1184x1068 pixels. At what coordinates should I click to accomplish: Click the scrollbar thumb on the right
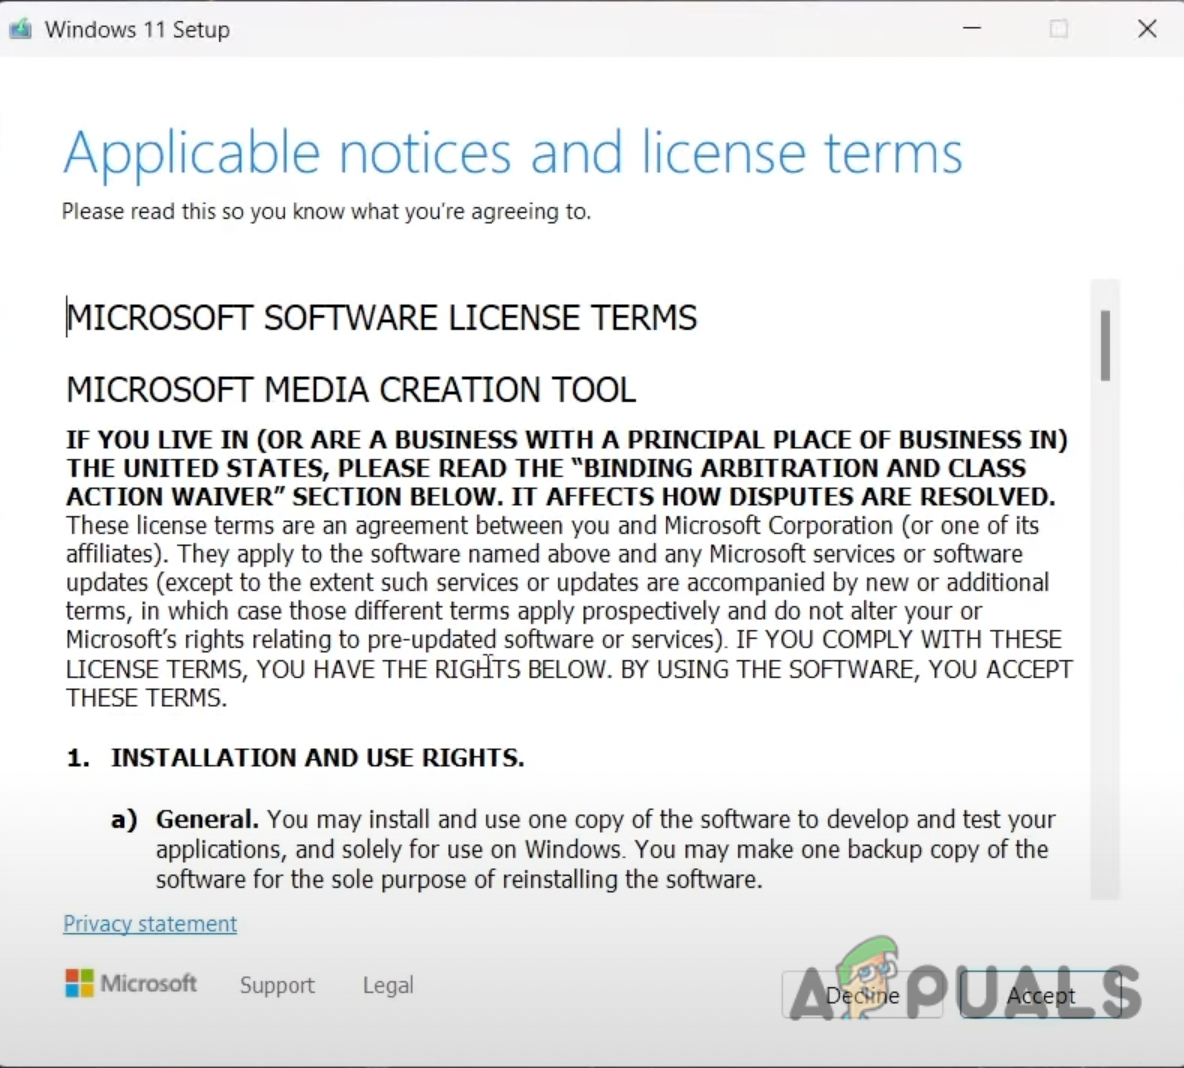point(1107,345)
